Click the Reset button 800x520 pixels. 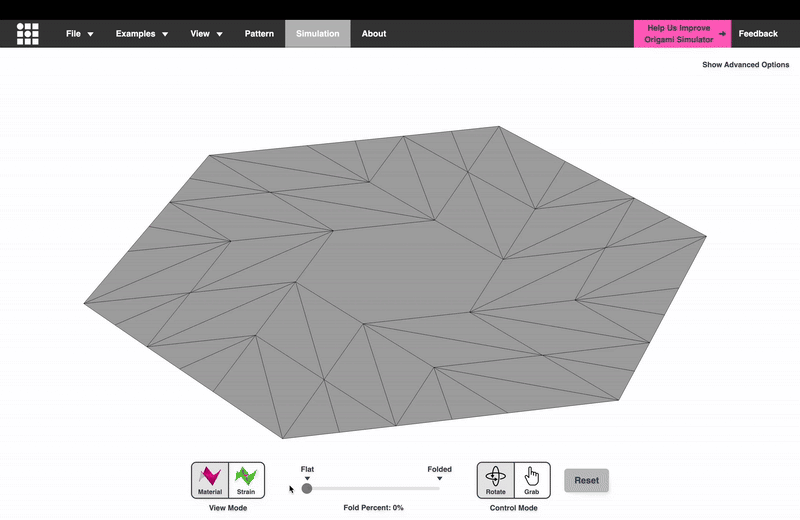pos(586,480)
